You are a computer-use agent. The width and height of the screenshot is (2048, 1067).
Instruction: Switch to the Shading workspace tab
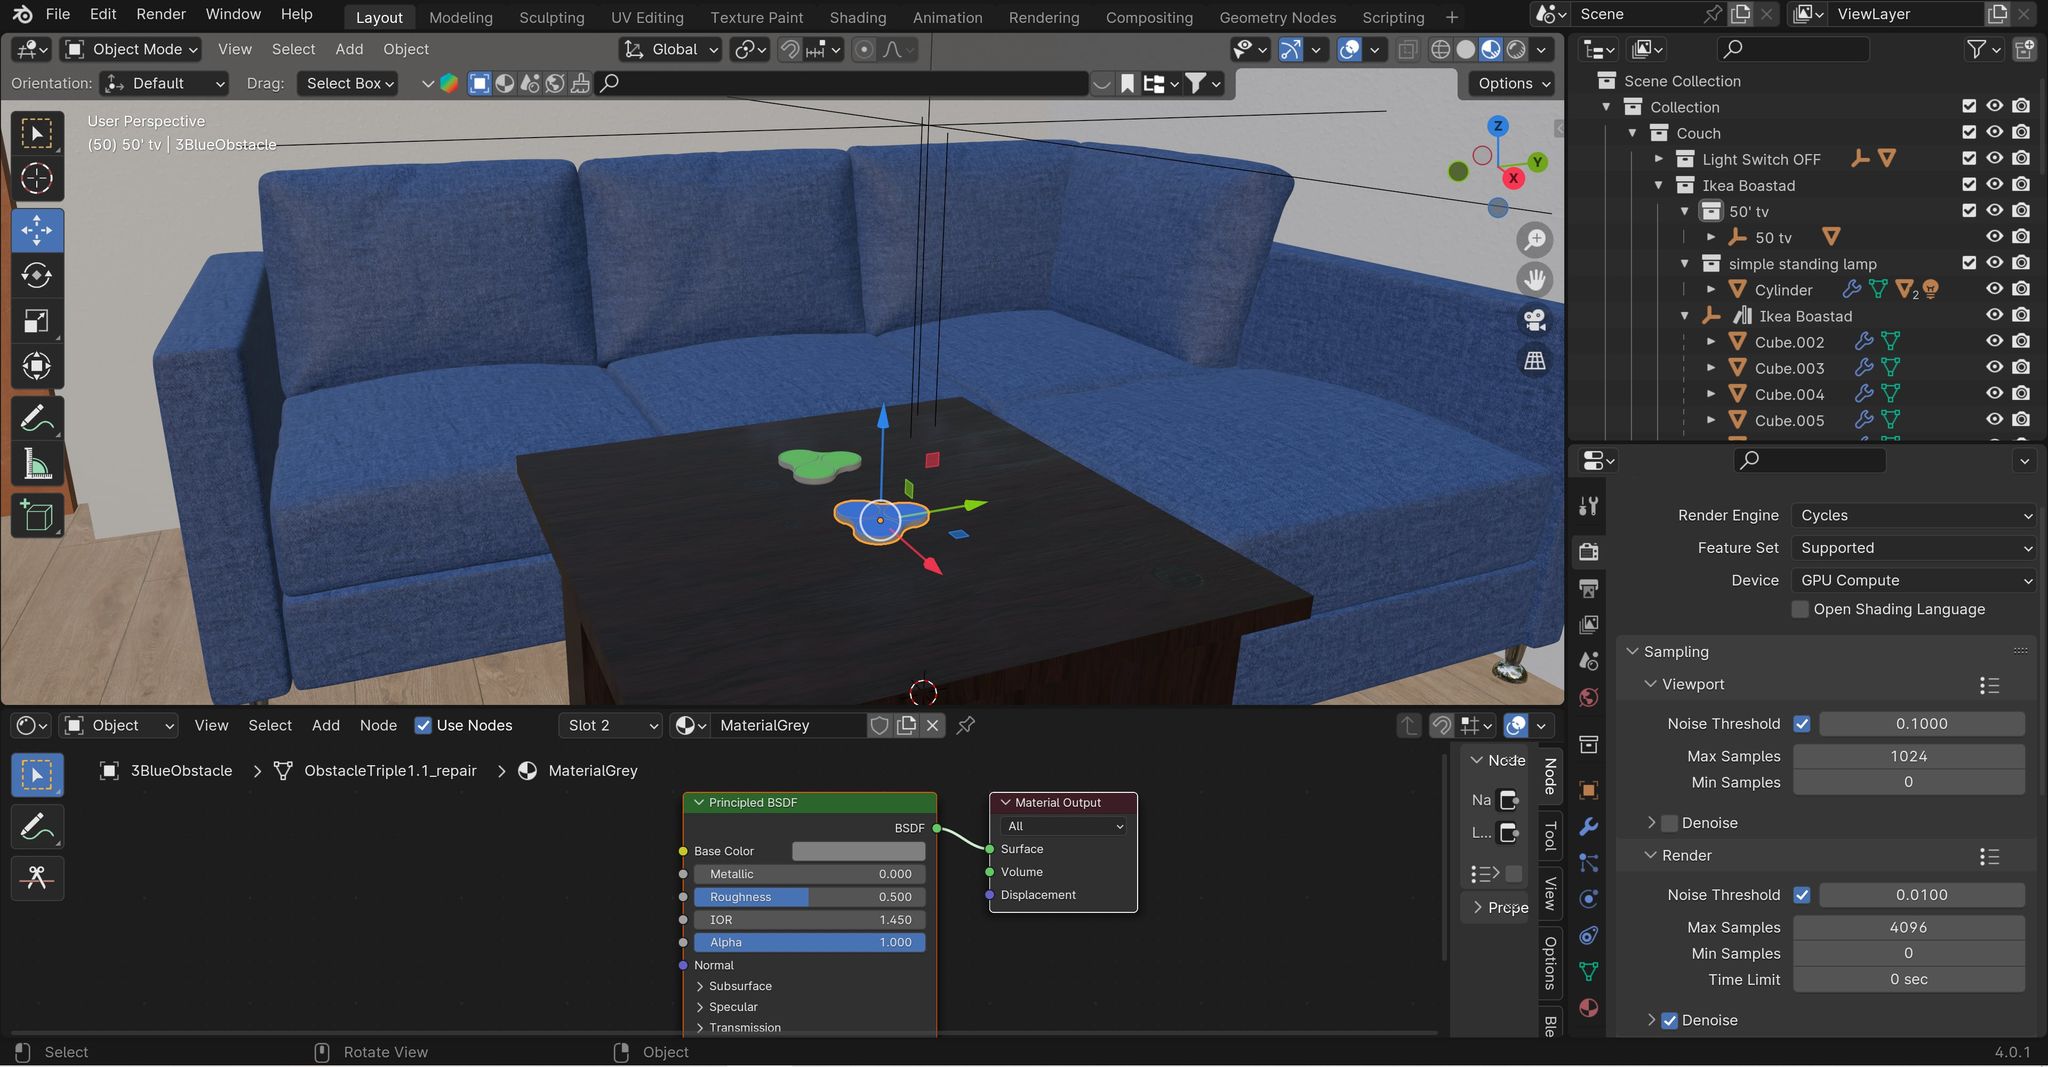(857, 17)
